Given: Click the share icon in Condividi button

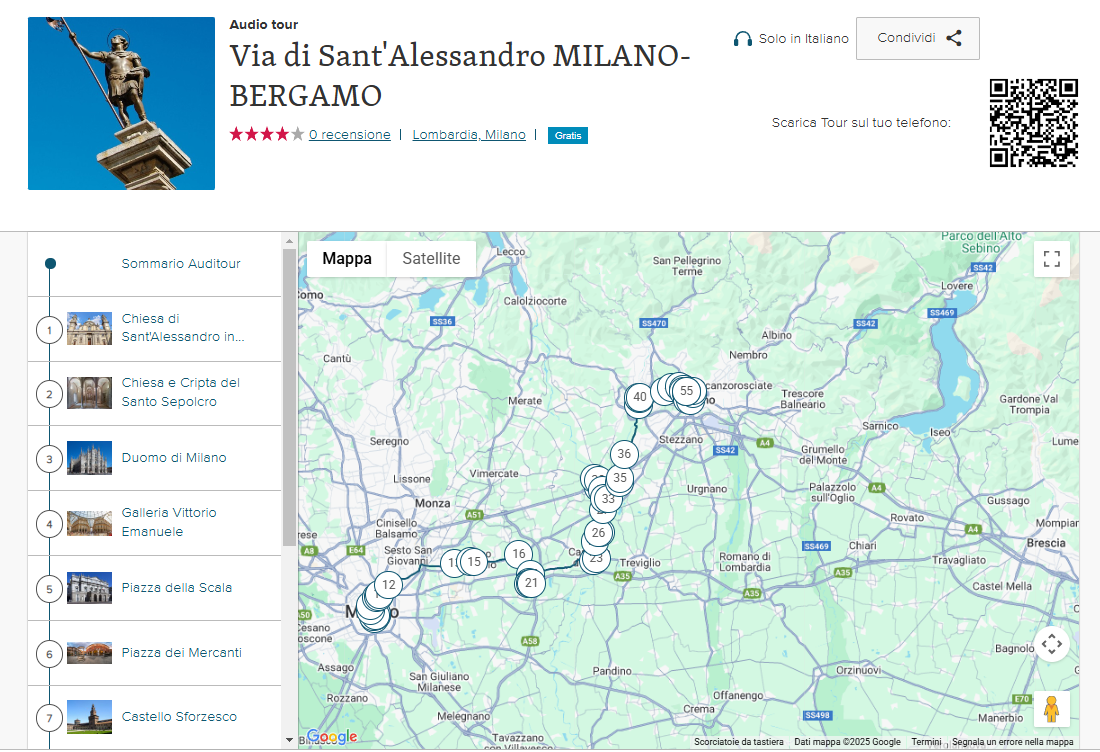Looking at the screenshot, I should click(954, 39).
